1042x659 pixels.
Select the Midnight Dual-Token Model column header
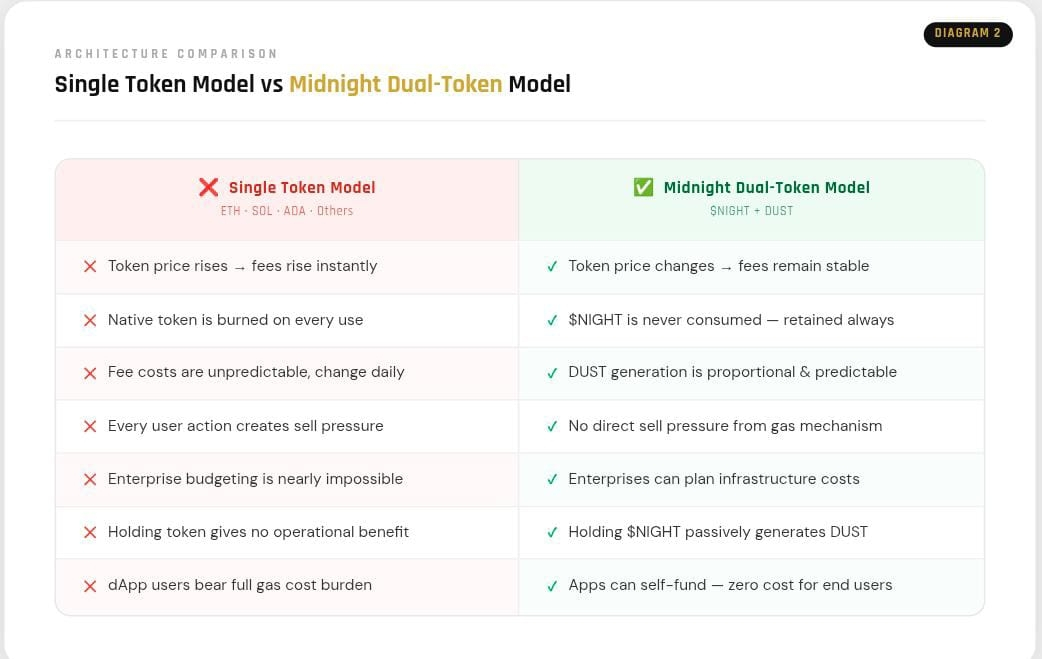coord(752,199)
